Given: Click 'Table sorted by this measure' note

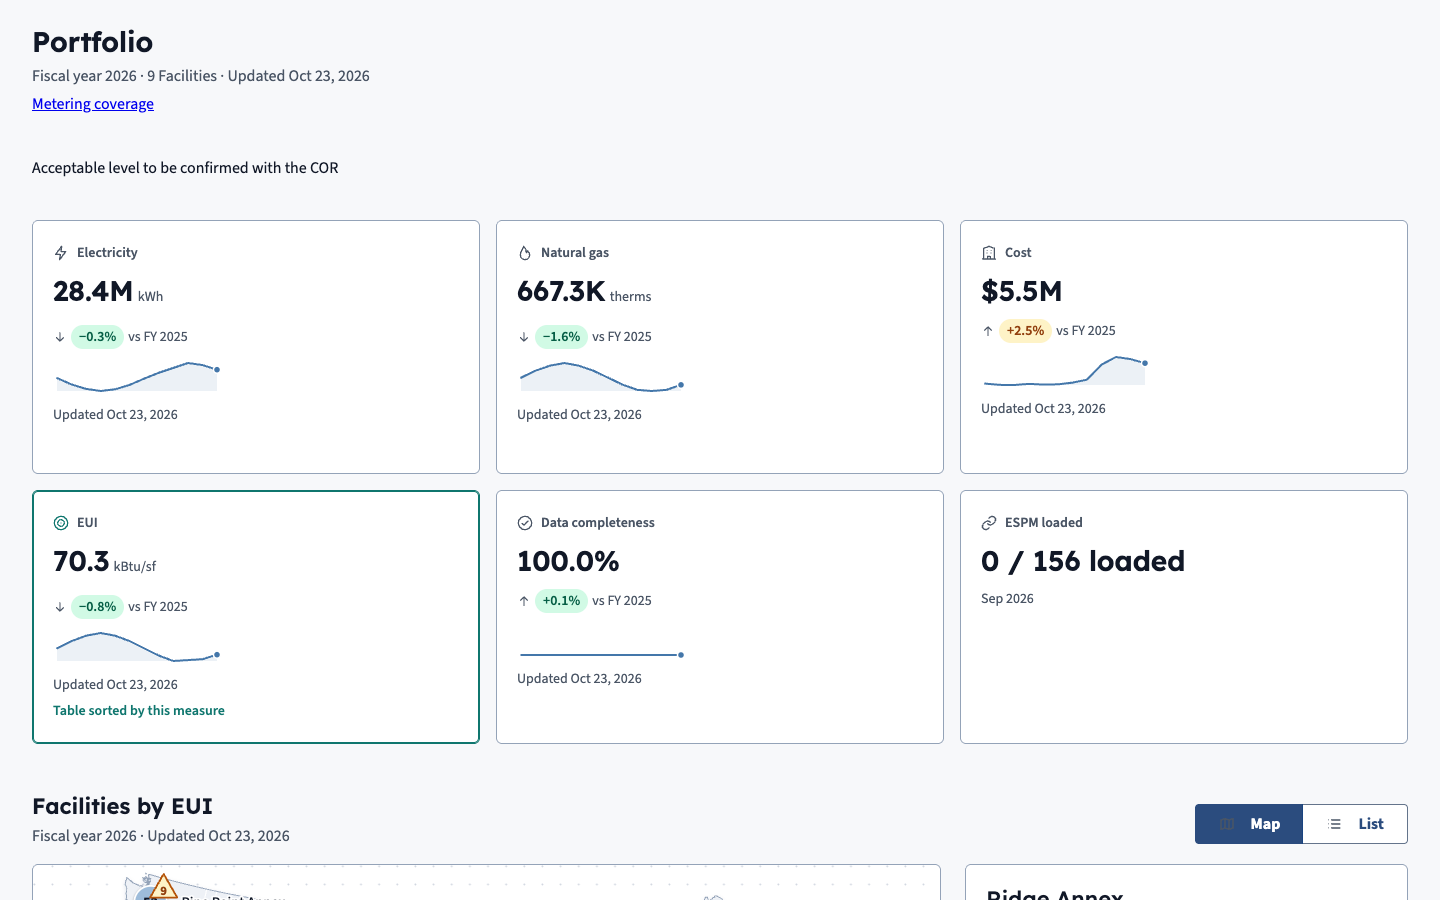Looking at the screenshot, I should pos(139,711).
